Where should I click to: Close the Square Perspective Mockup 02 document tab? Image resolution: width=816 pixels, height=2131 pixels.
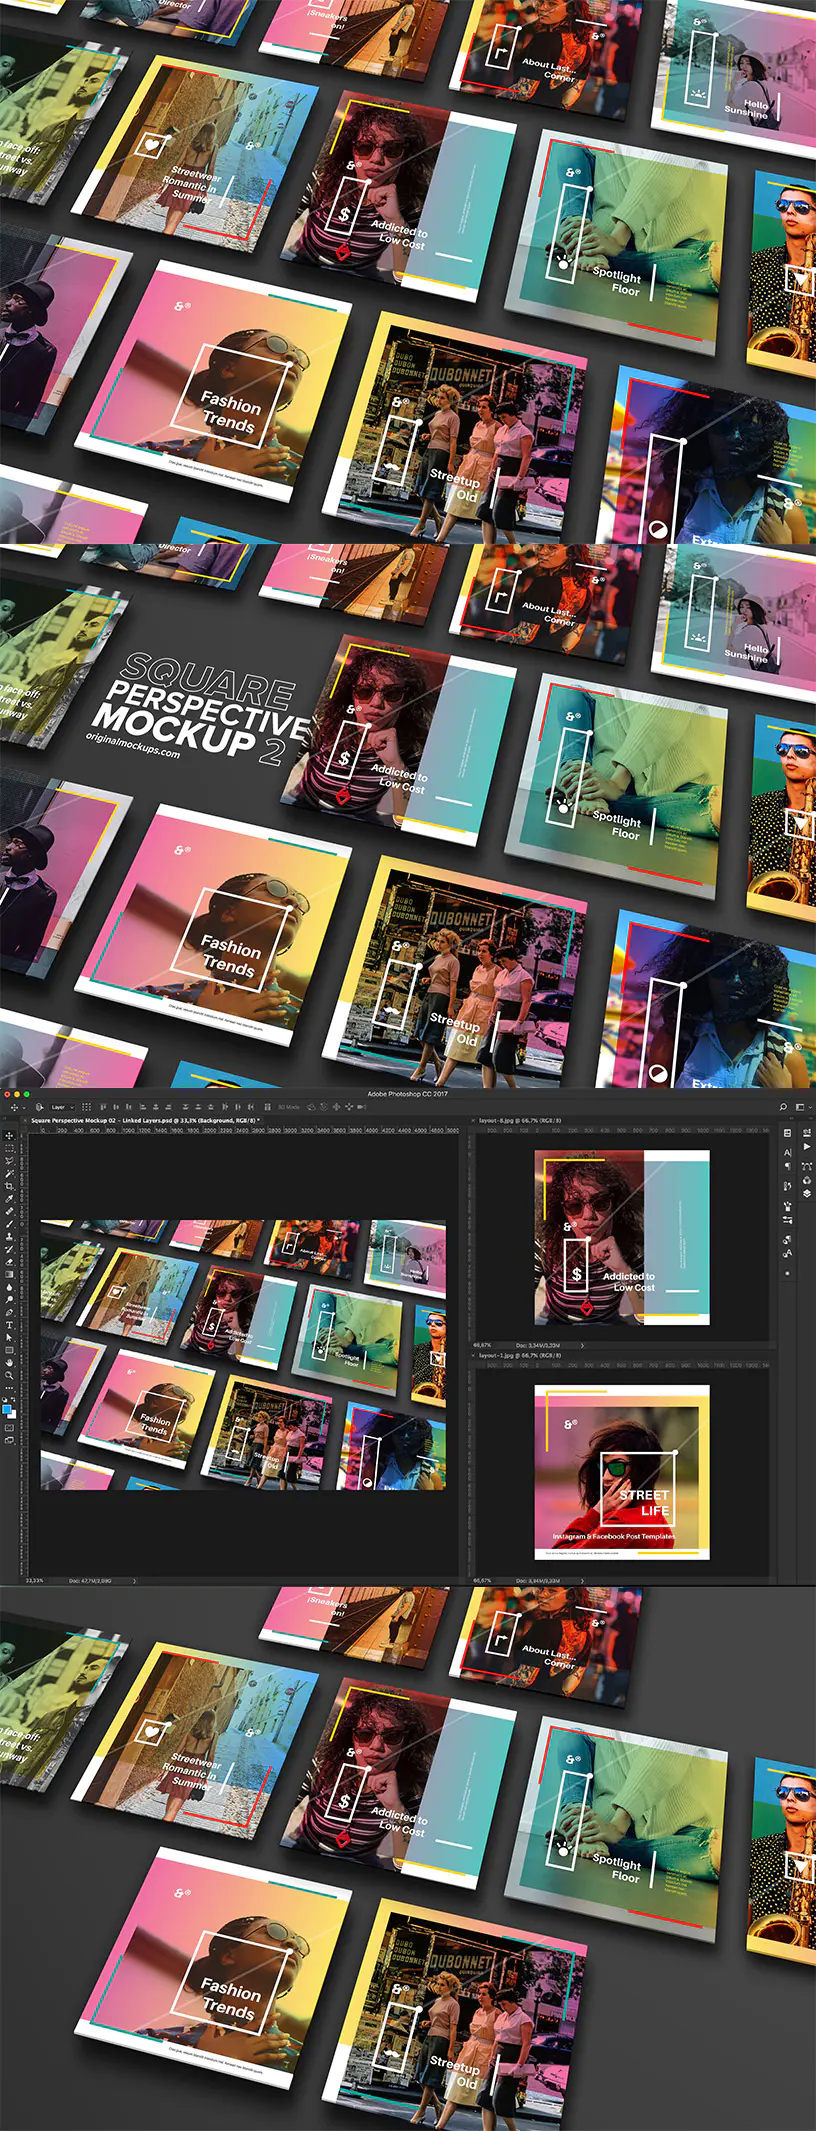[25, 1120]
